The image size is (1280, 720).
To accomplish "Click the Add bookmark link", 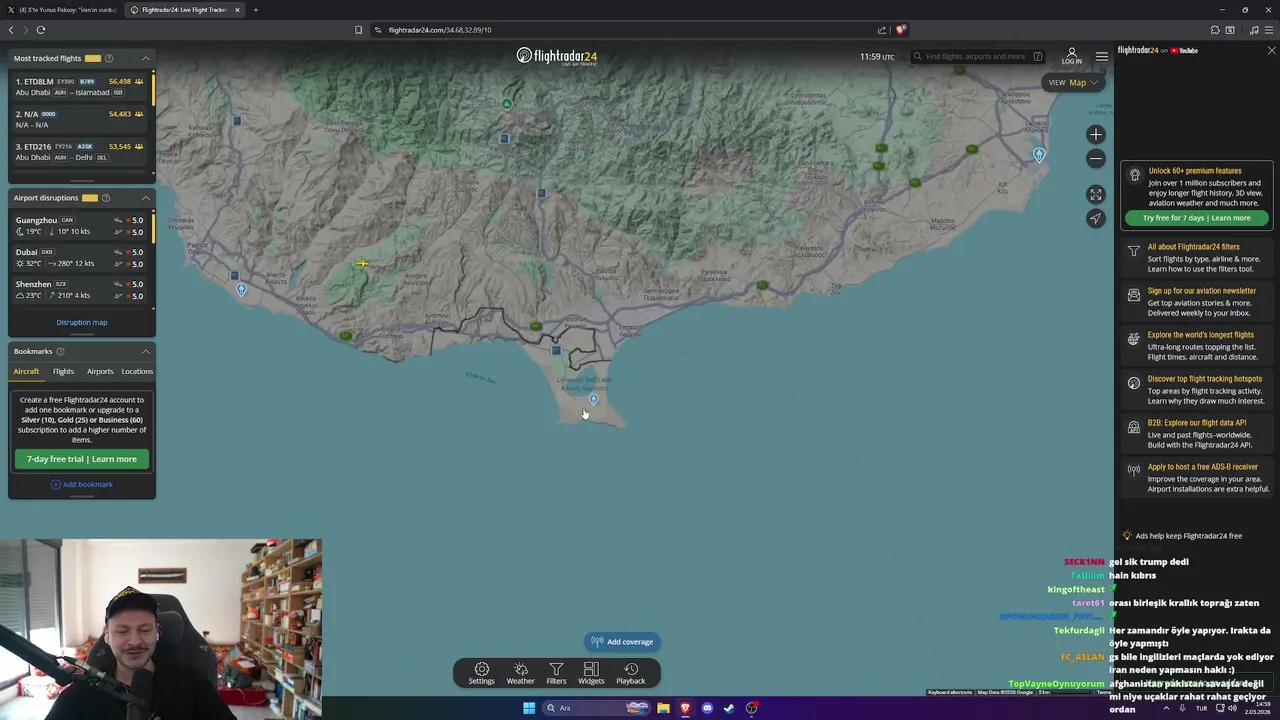I will [82, 484].
